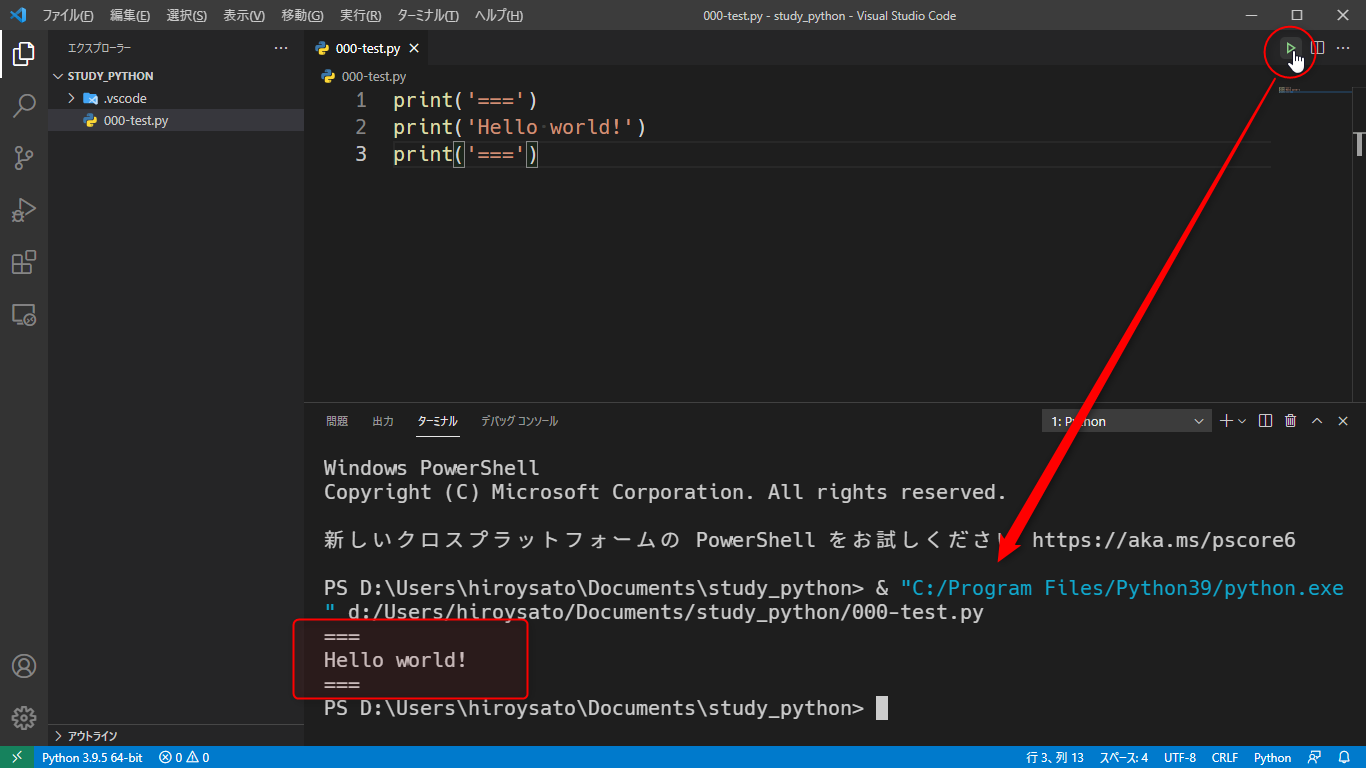Switch to the デバッグ コンソール tab

pos(519,421)
